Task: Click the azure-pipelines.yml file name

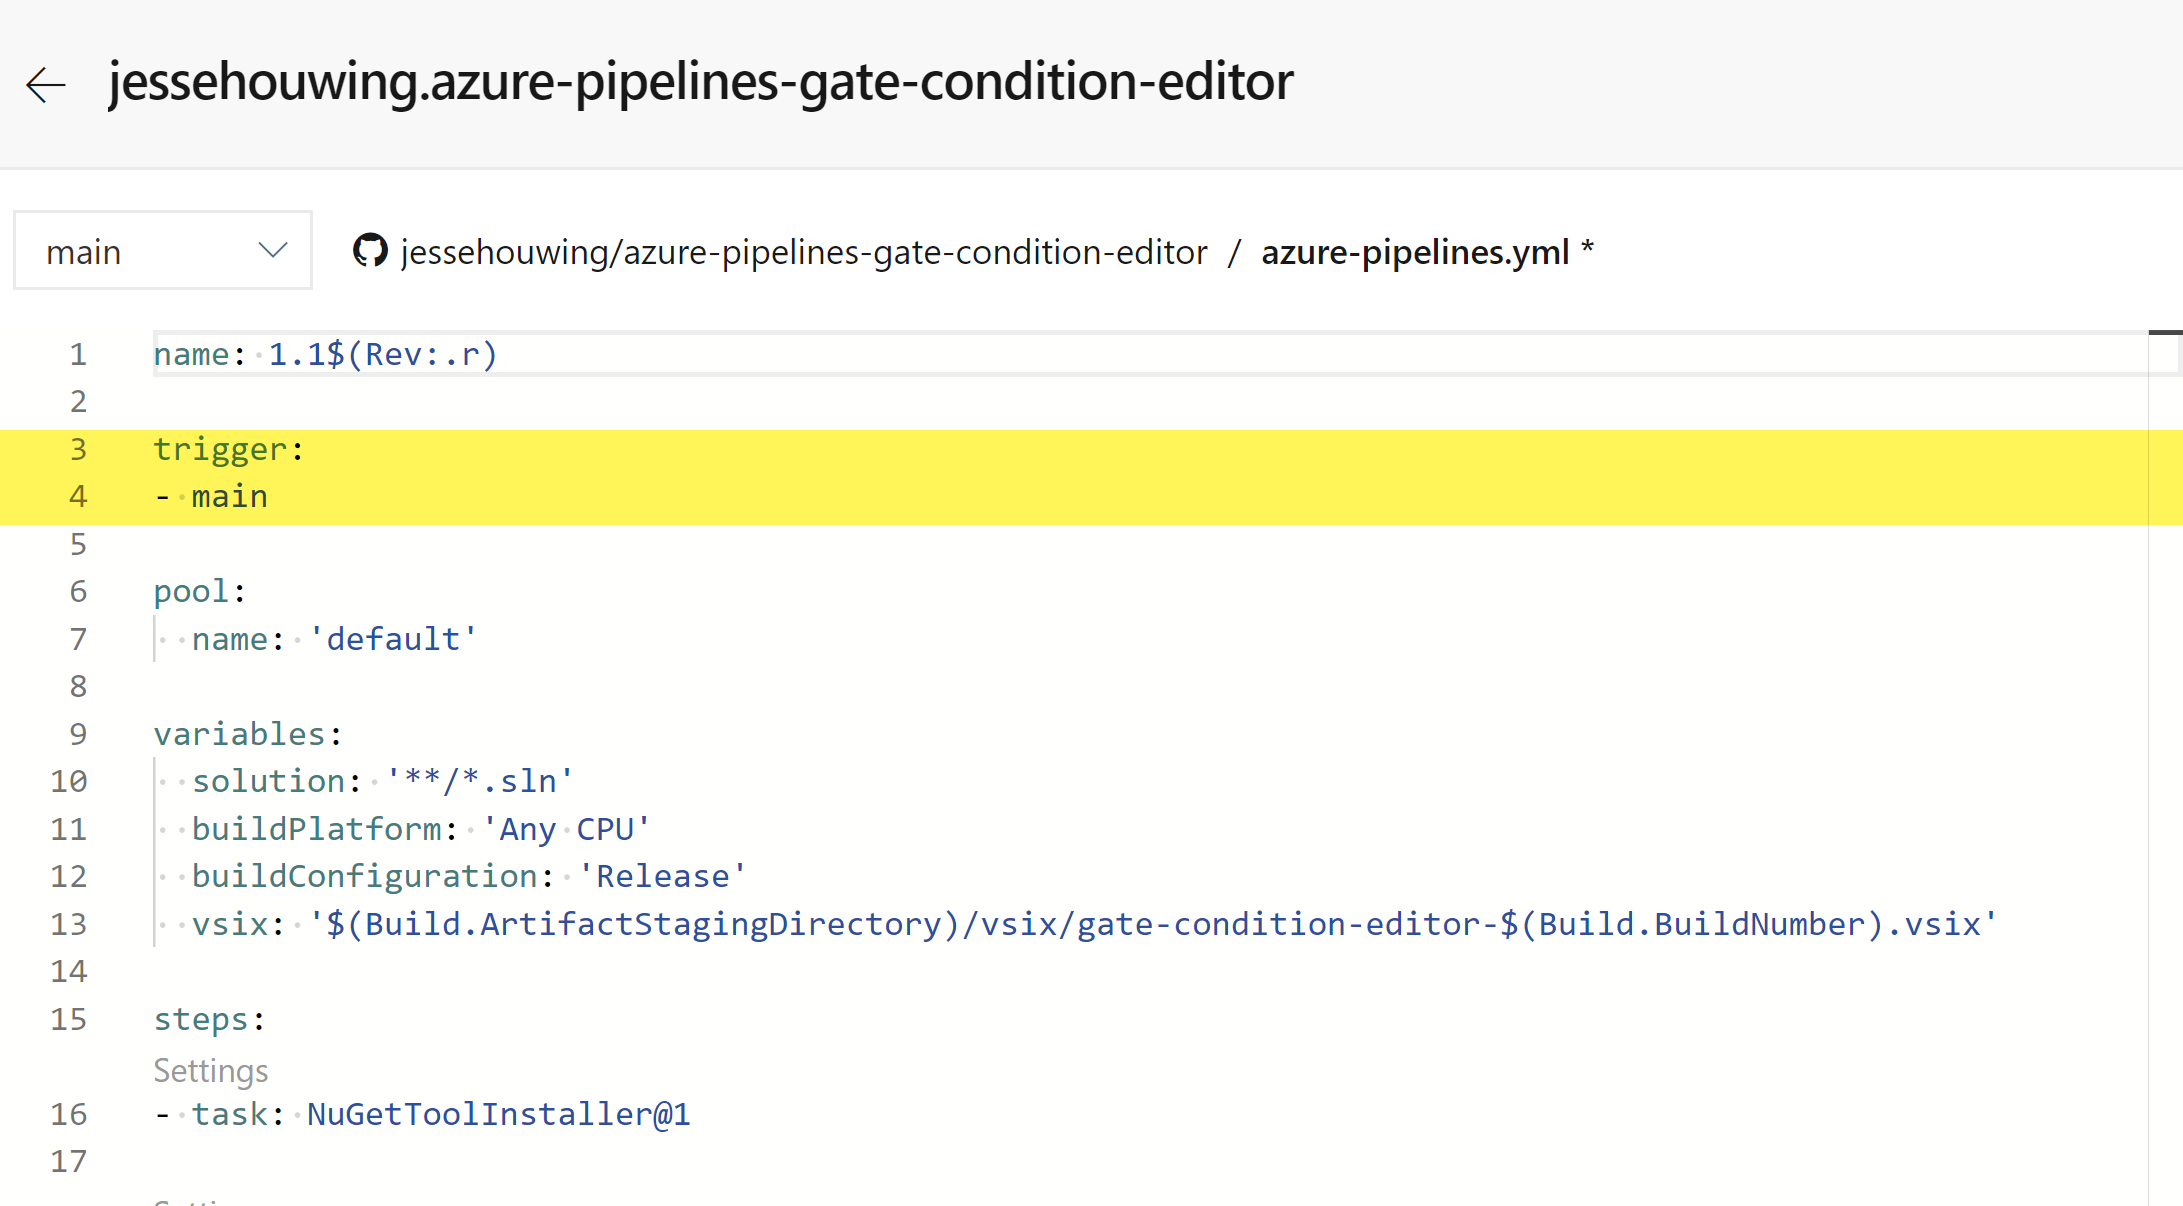Action: 1414,252
